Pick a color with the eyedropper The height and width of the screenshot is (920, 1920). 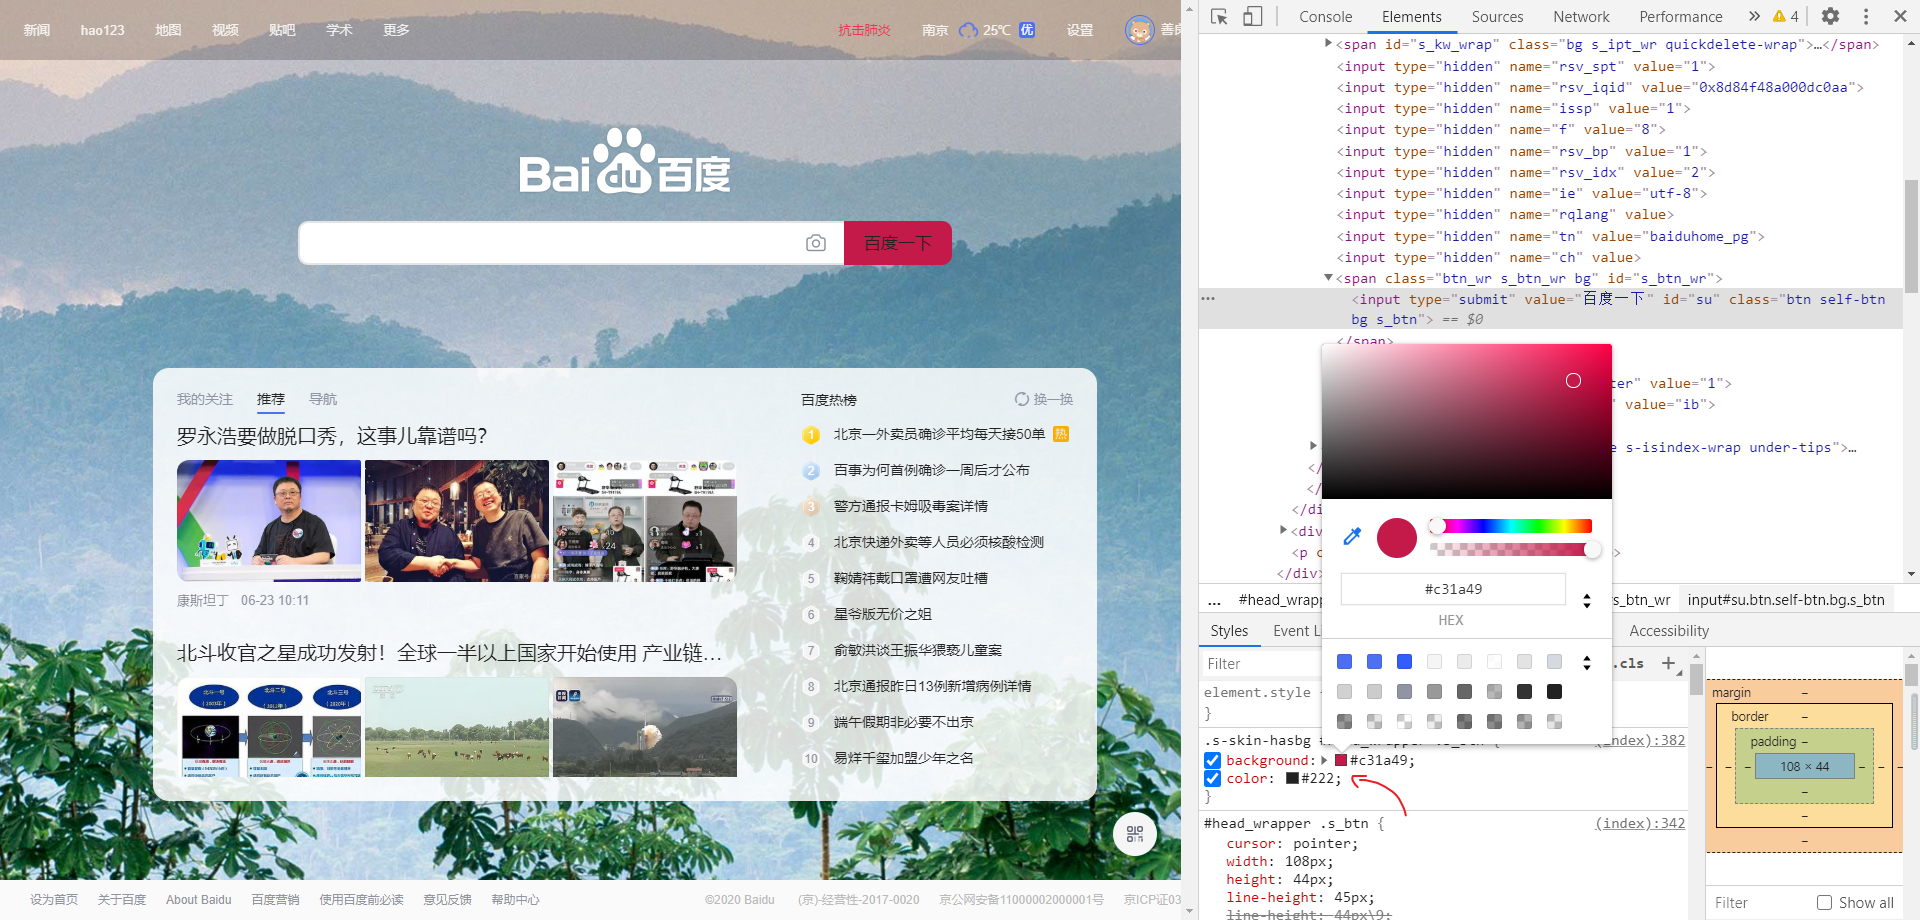click(1352, 537)
